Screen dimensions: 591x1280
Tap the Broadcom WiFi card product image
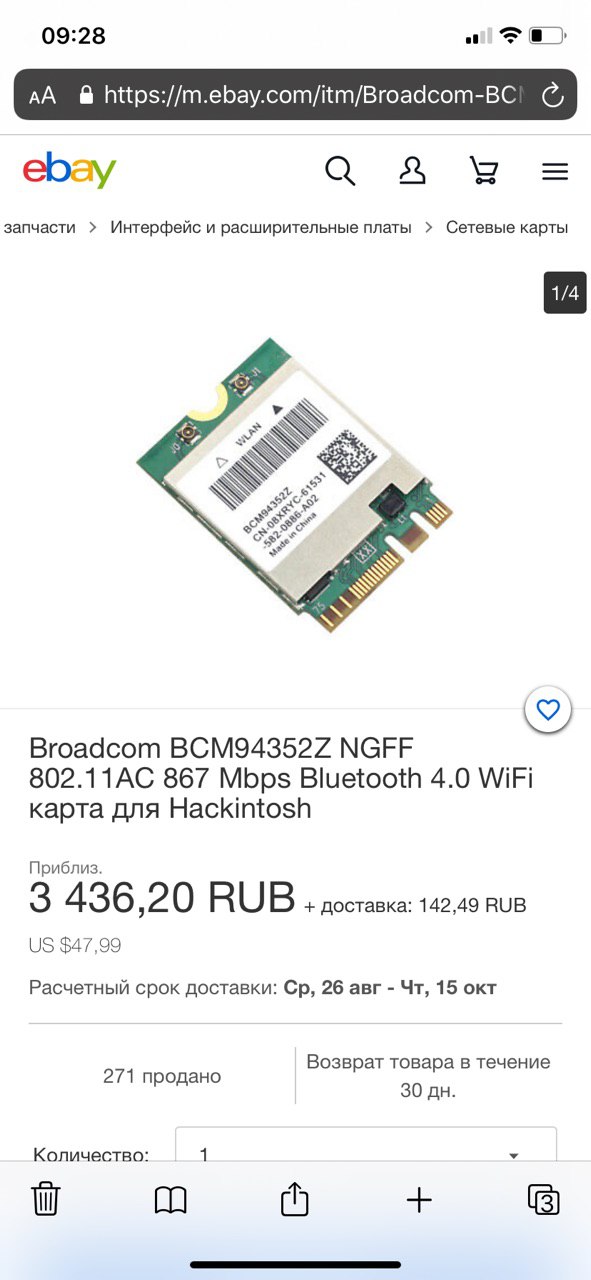click(295, 485)
